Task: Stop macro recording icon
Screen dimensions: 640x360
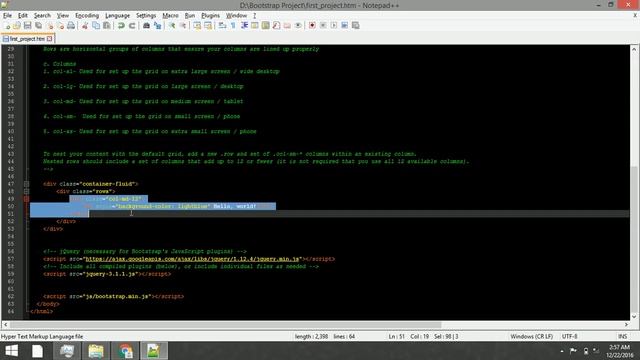Action: 323,26
